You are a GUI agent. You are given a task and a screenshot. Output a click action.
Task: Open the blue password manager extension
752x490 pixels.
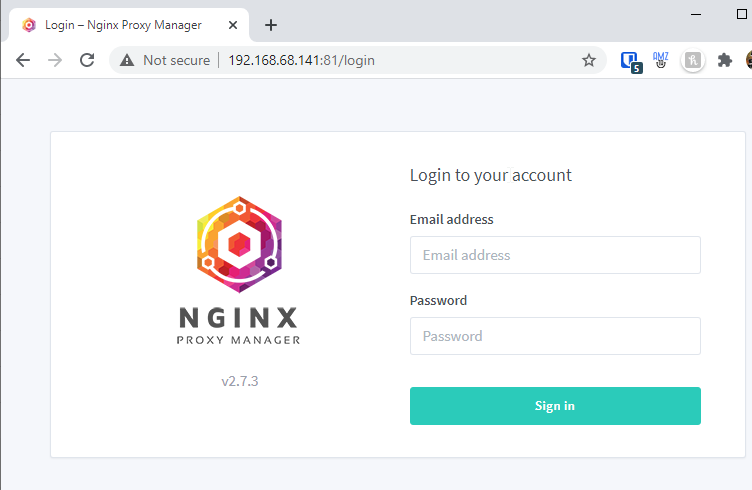pyautogui.click(x=631, y=61)
